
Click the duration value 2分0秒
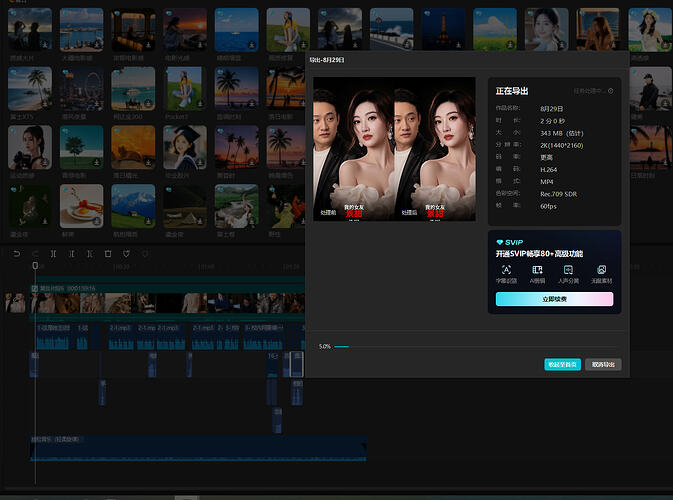pyautogui.click(x=552, y=121)
